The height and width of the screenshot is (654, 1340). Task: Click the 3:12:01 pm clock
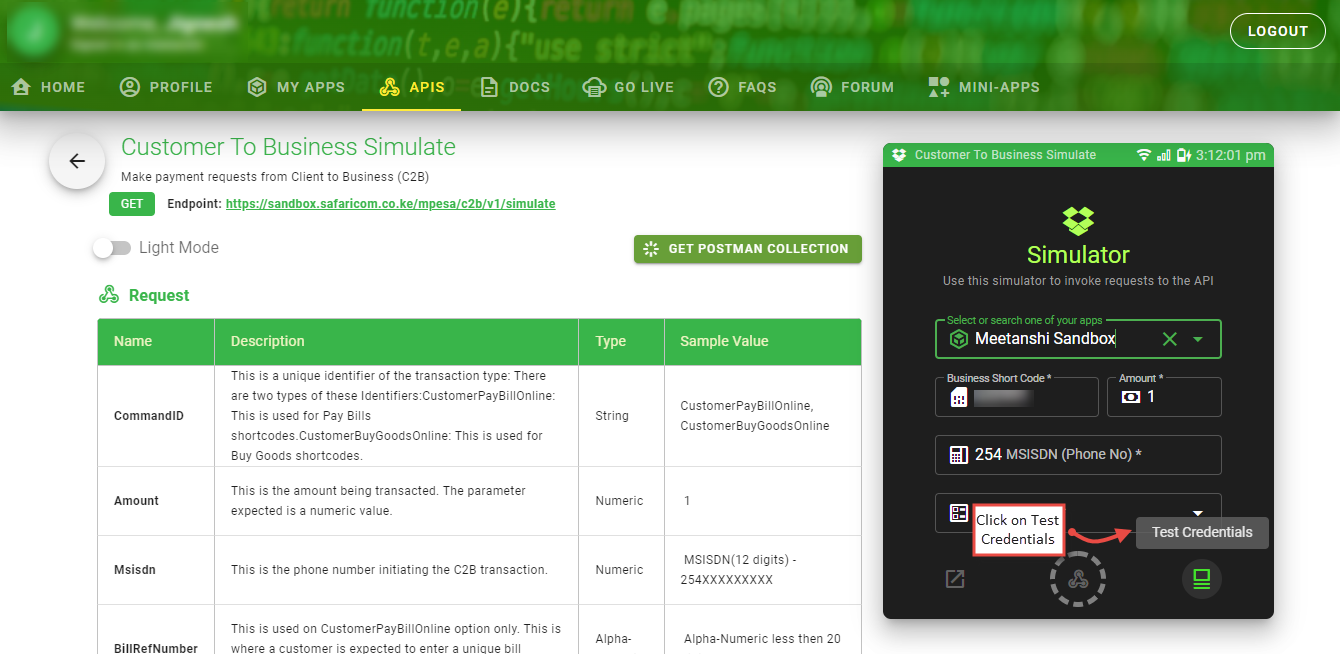tap(1231, 155)
